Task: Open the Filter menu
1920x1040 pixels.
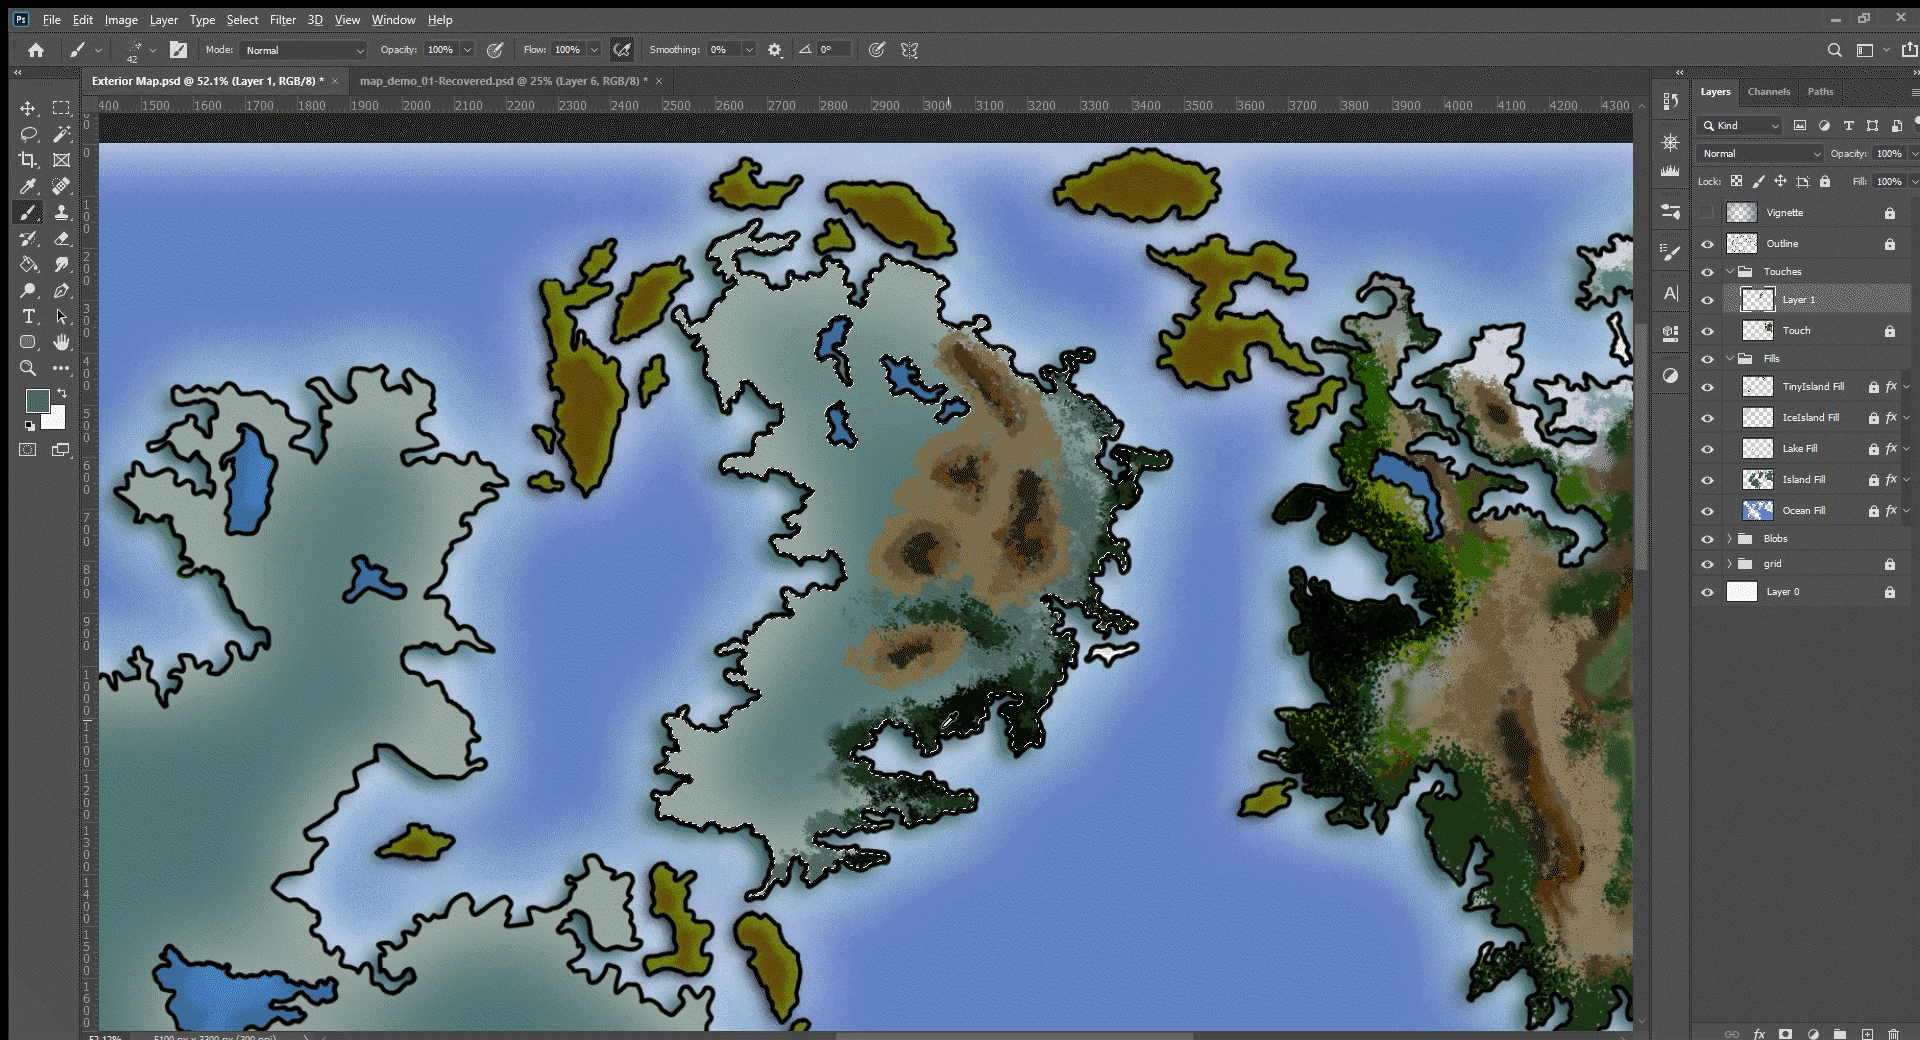Action: pyautogui.click(x=283, y=19)
